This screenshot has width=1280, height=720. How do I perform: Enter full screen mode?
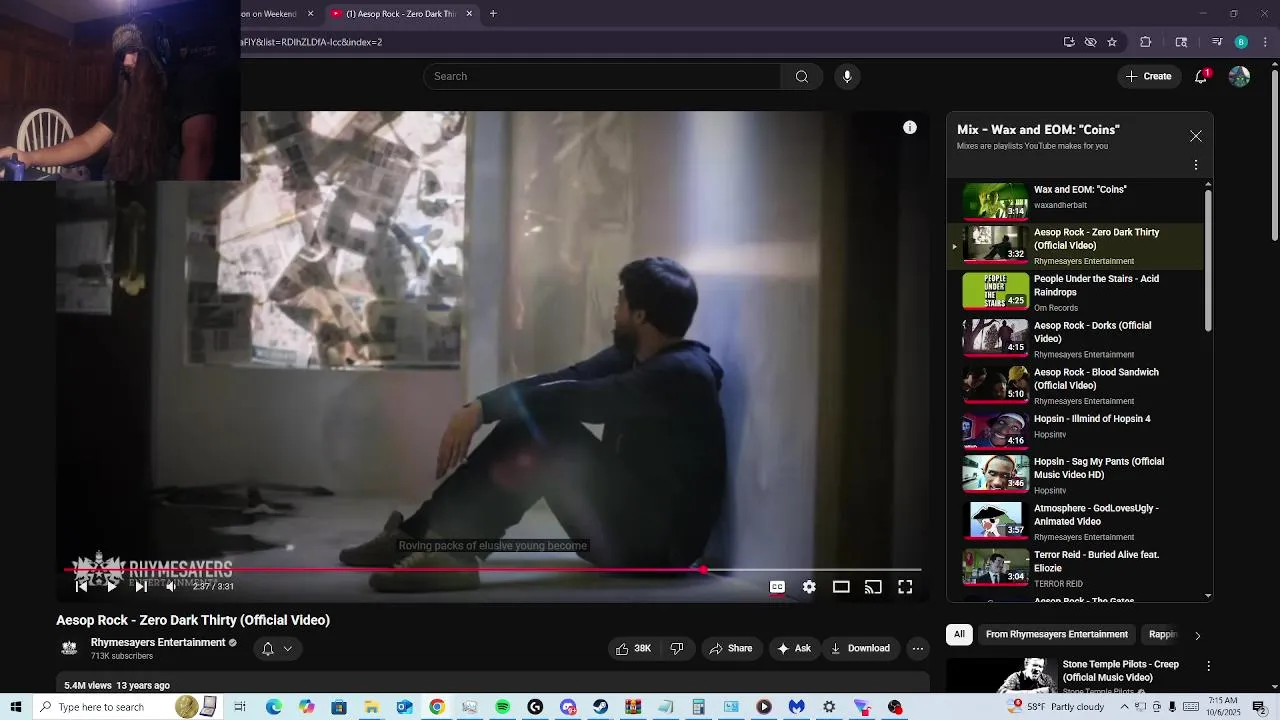tap(905, 587)
